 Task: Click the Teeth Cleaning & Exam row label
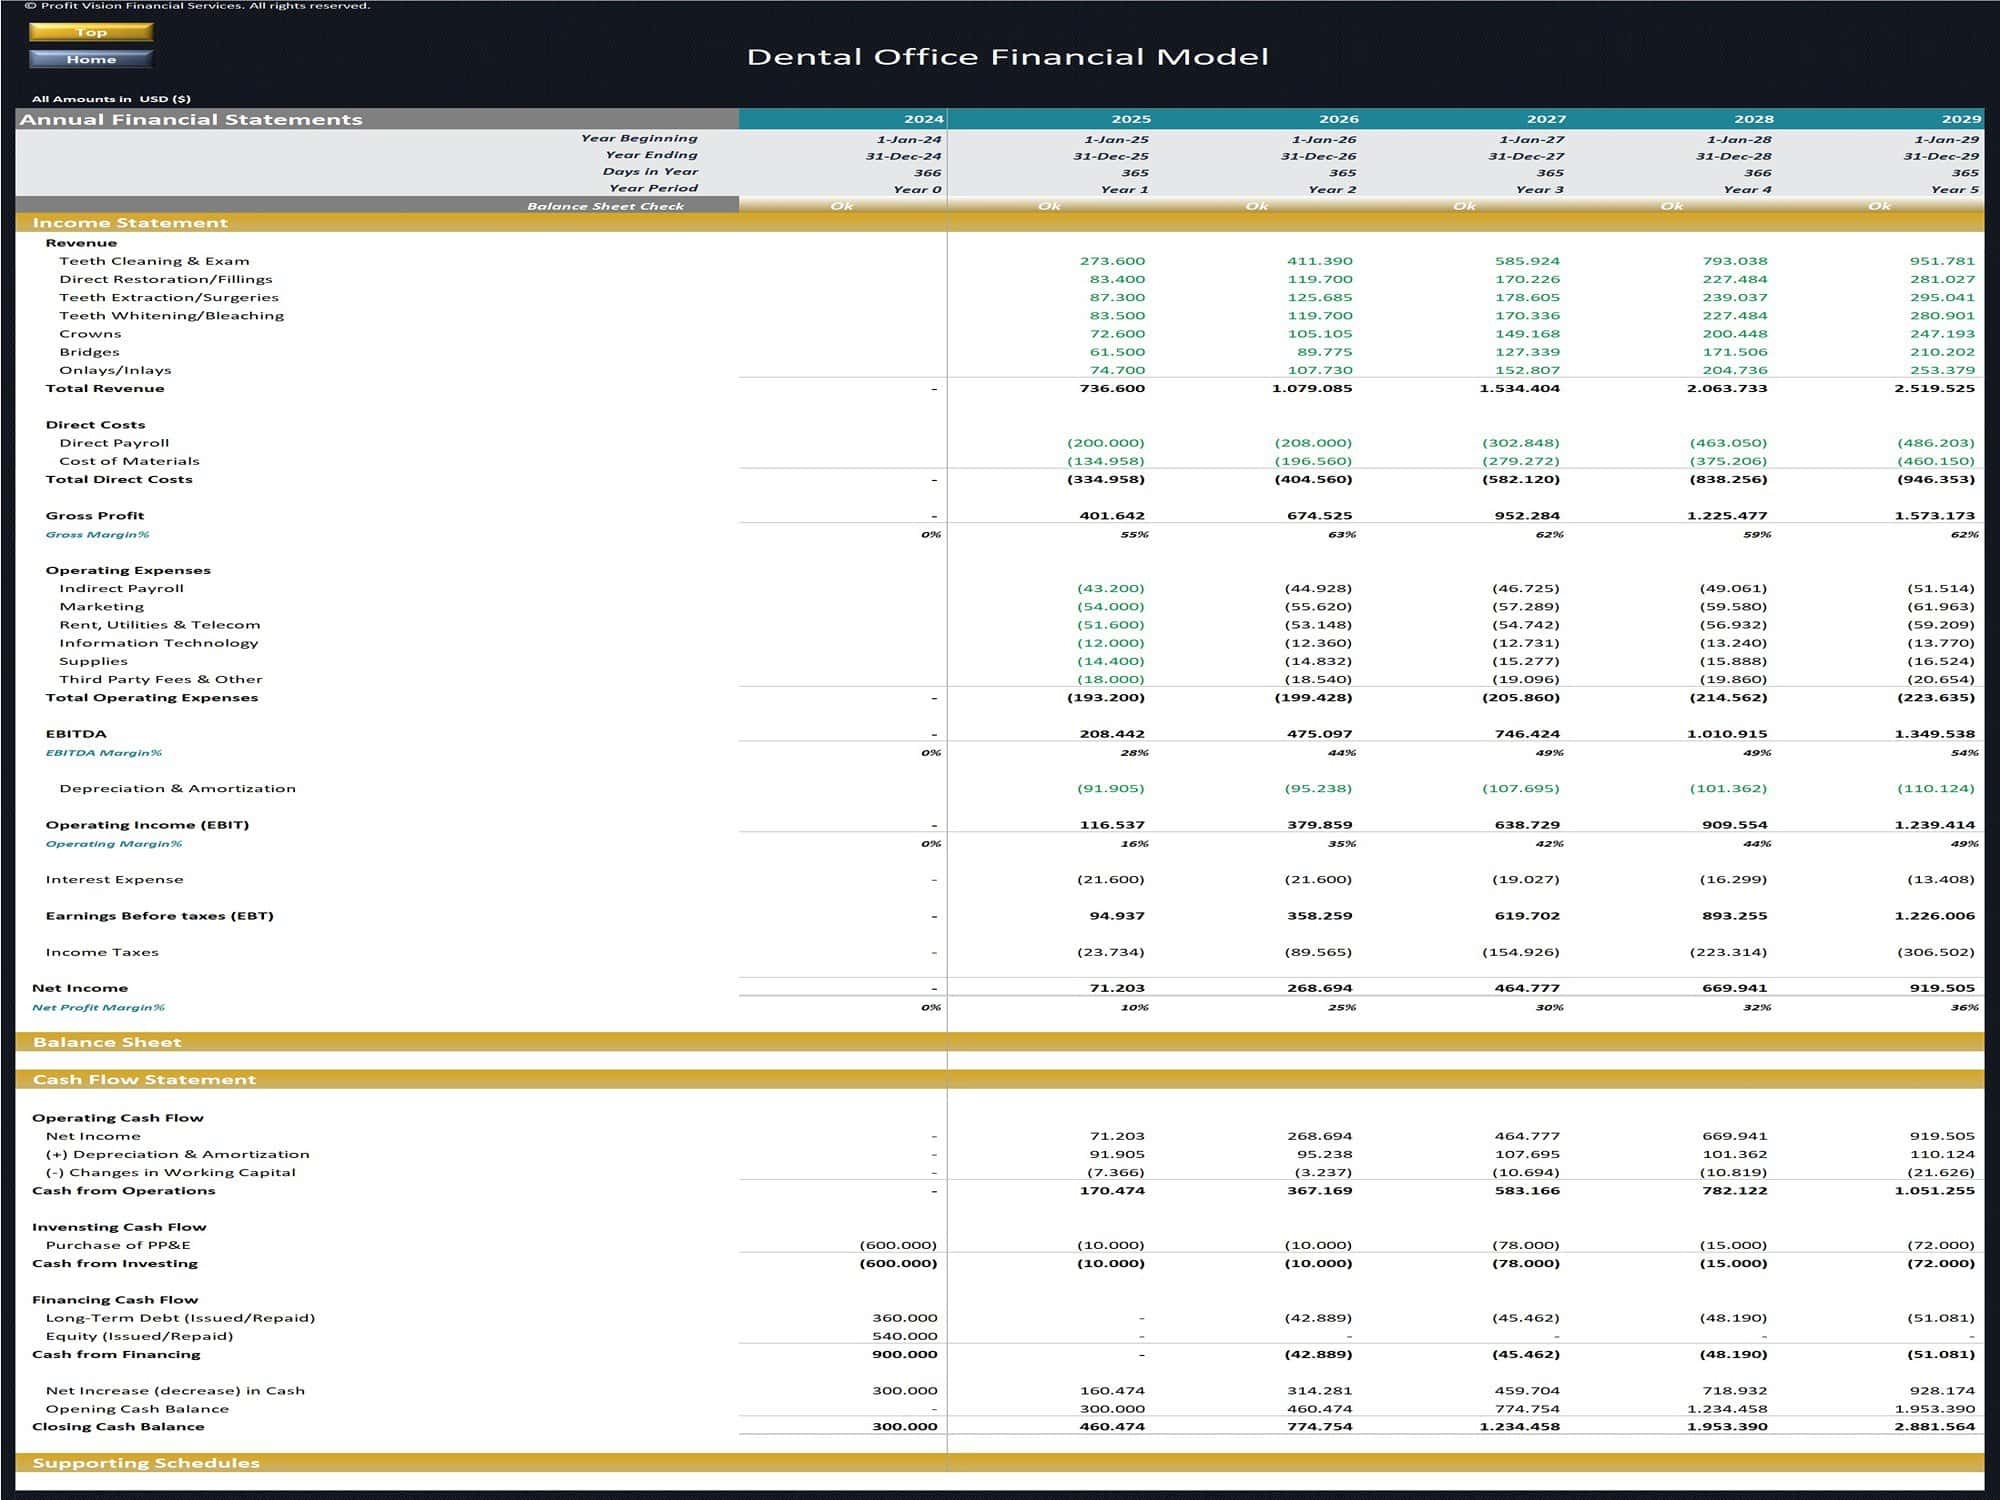pyautogui.click(x=154, y=261)
